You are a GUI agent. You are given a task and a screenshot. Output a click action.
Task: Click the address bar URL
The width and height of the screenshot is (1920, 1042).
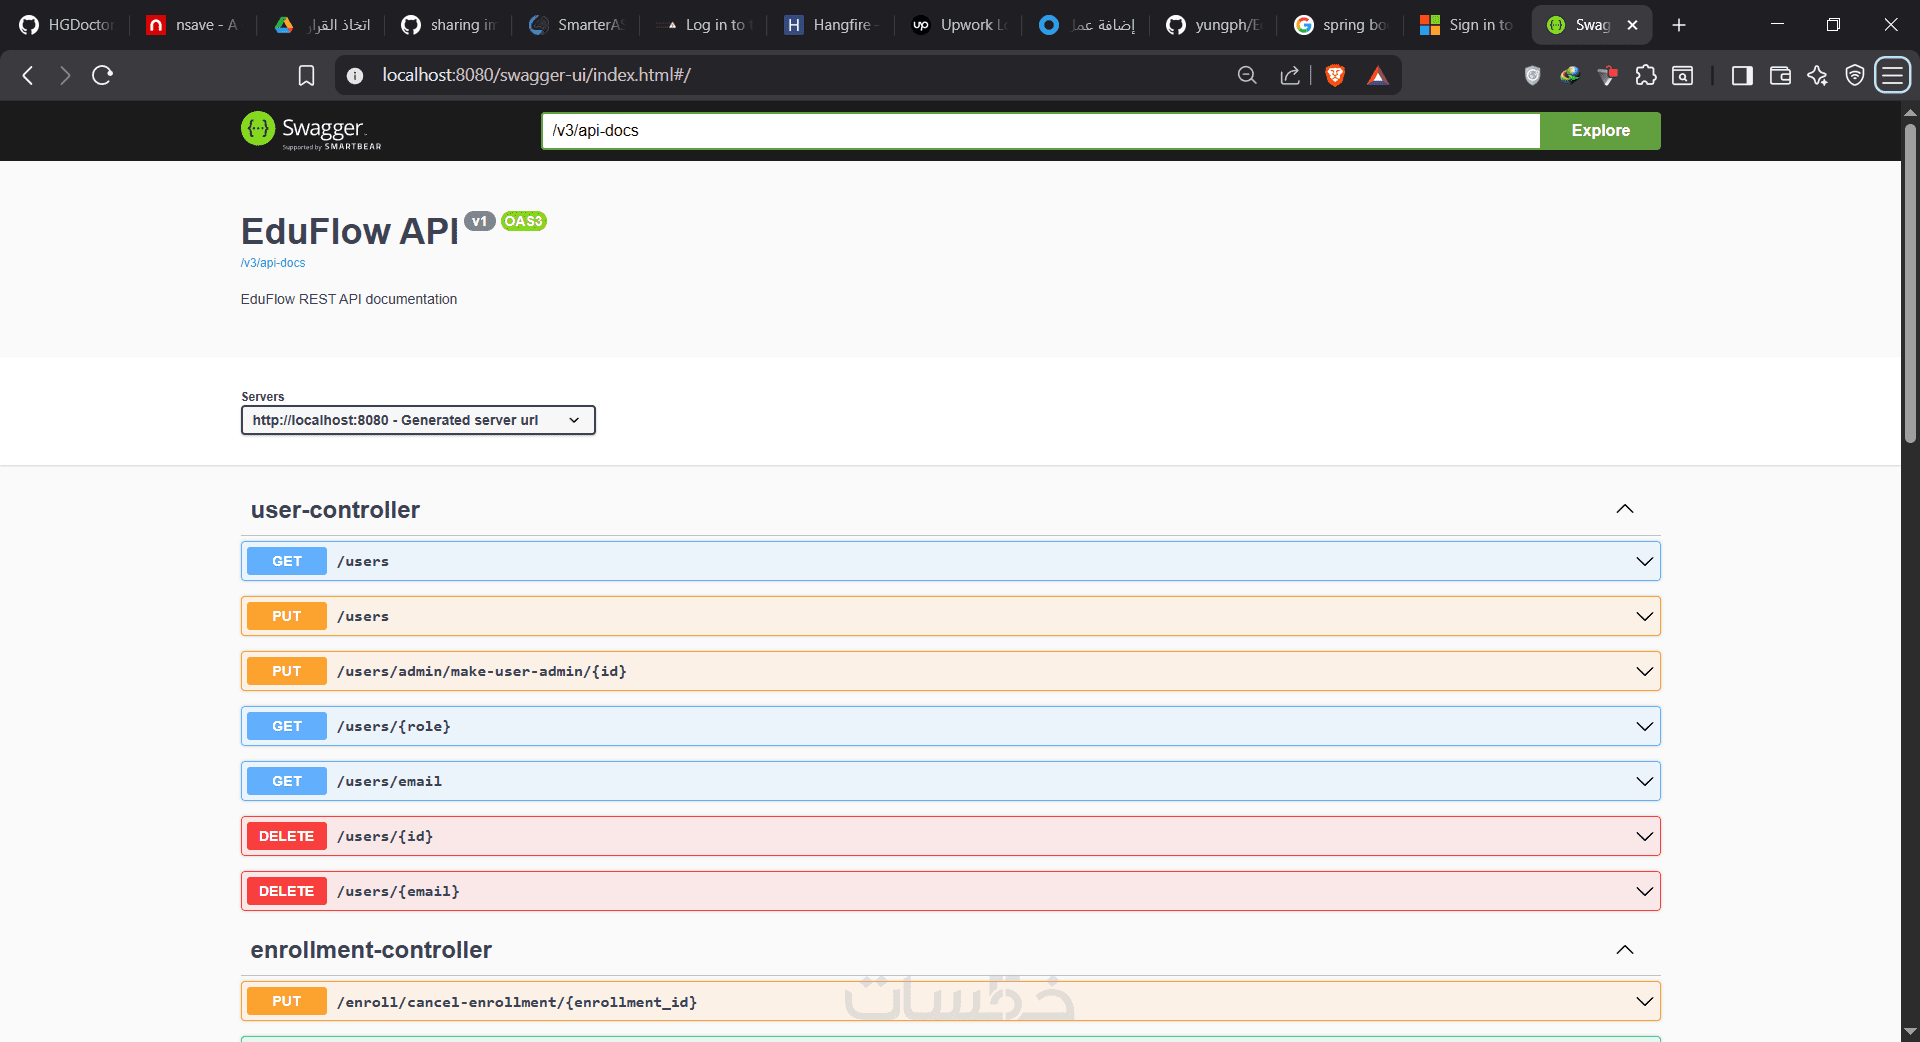(x=536, y=75)
